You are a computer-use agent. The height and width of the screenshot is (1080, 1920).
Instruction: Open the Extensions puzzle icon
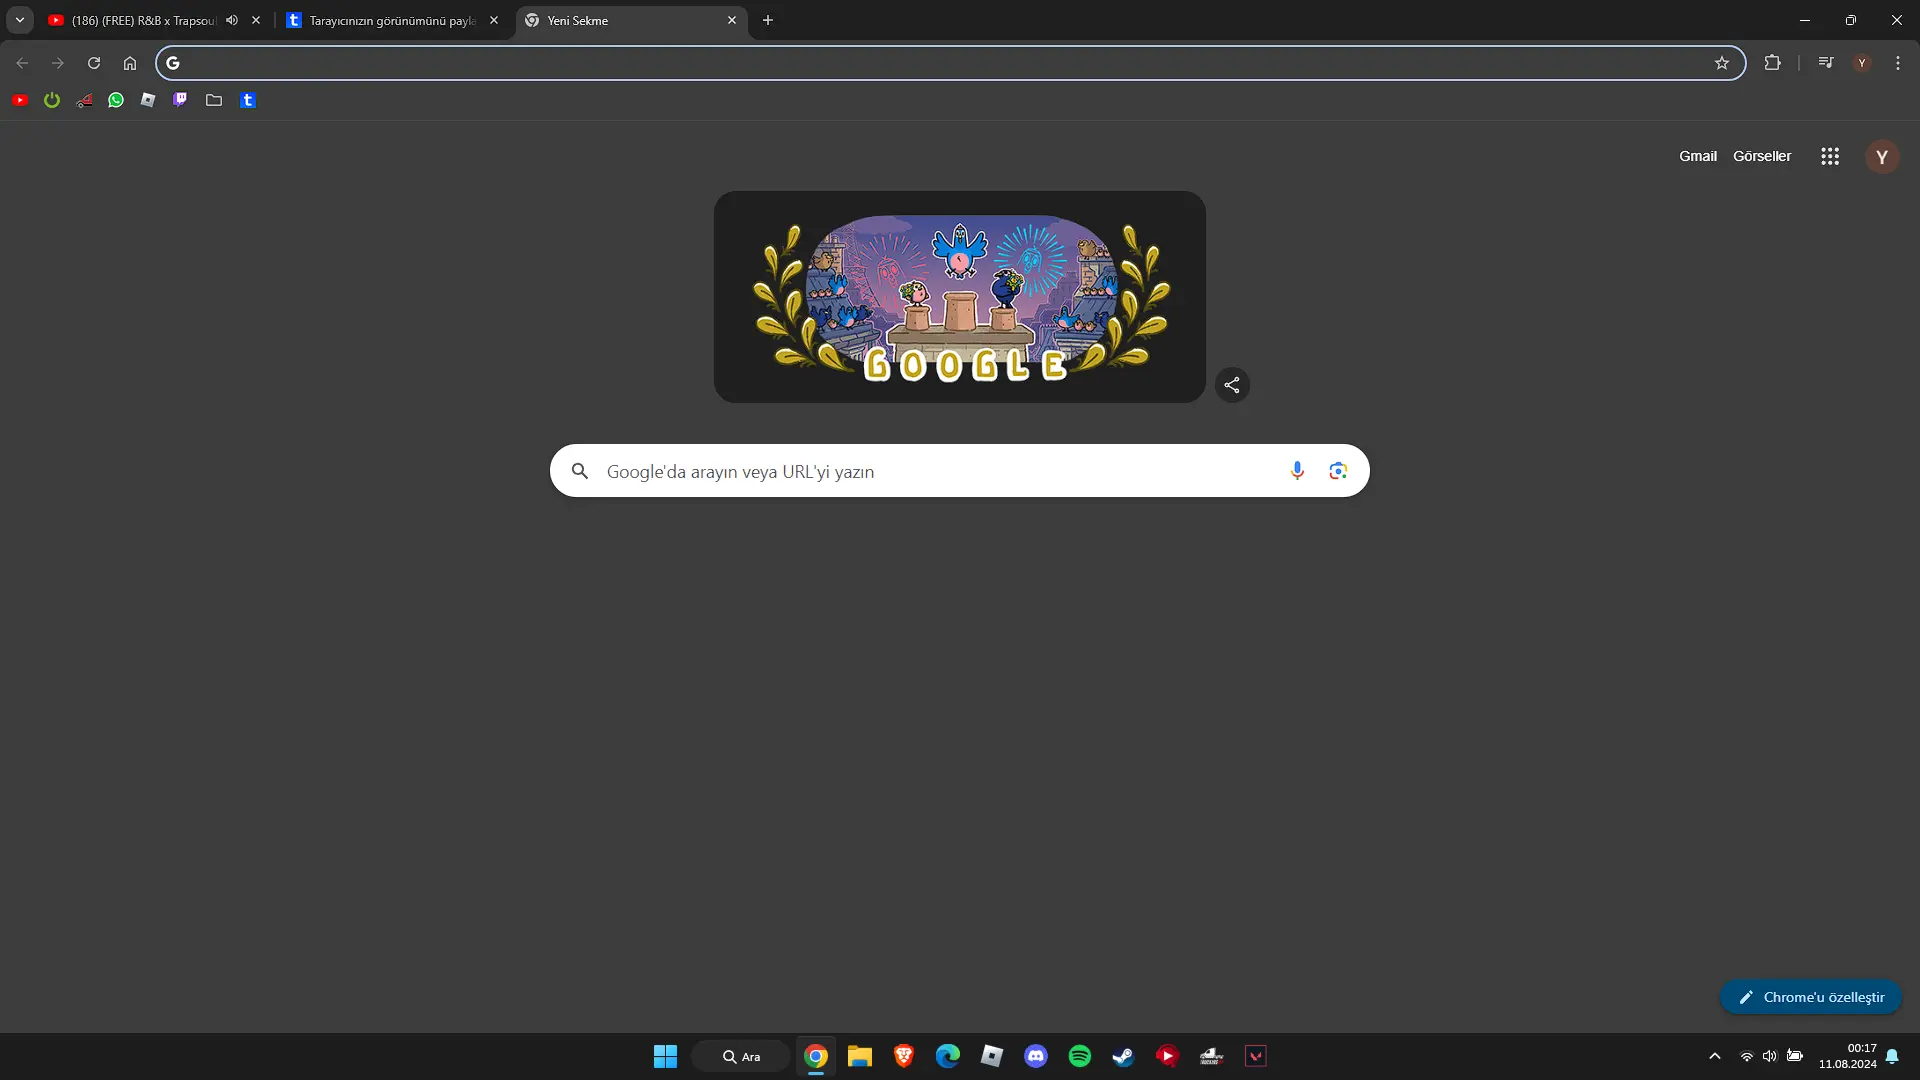click(1773, 63)
